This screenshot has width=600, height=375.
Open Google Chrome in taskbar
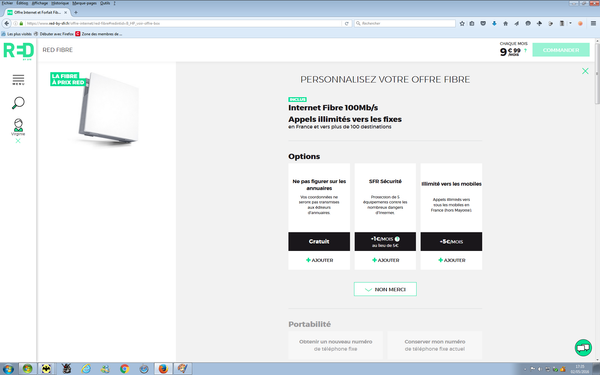coord(124,369)
